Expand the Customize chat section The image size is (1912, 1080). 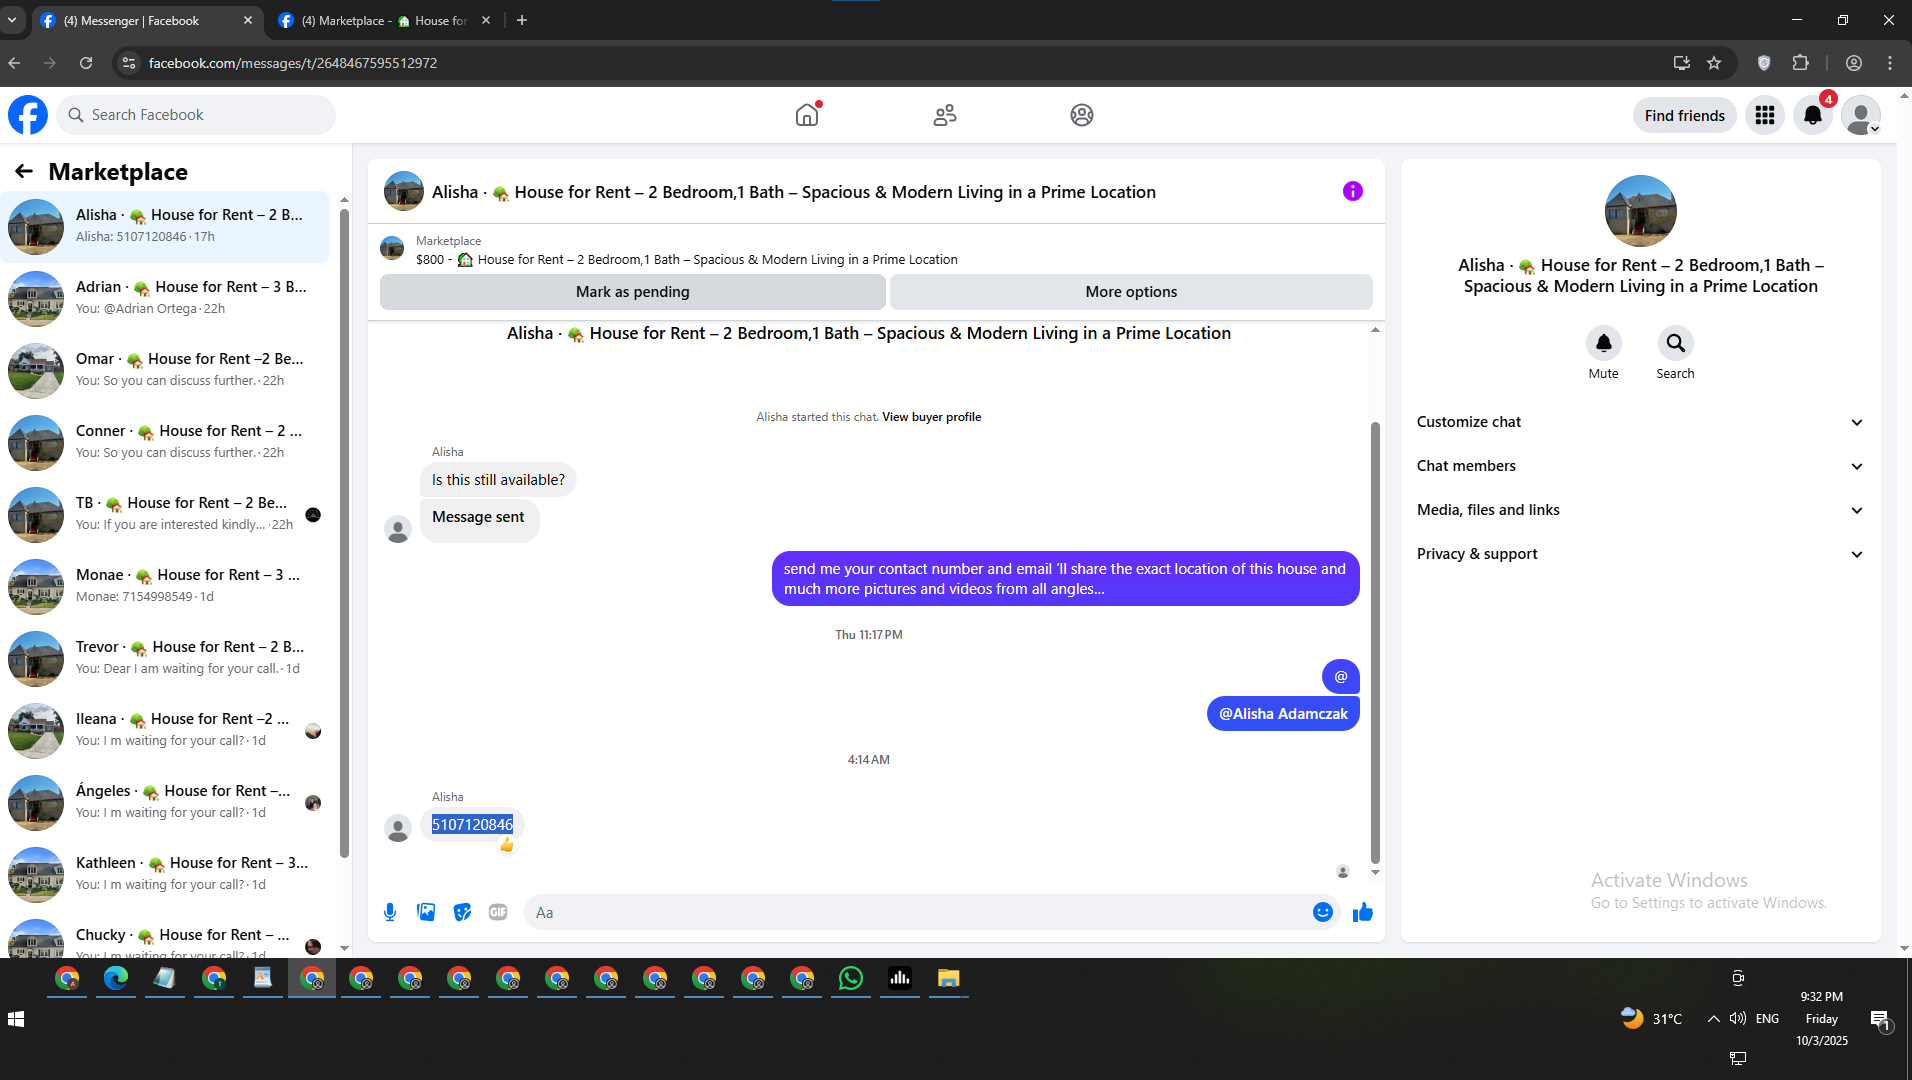point(1641,422)
